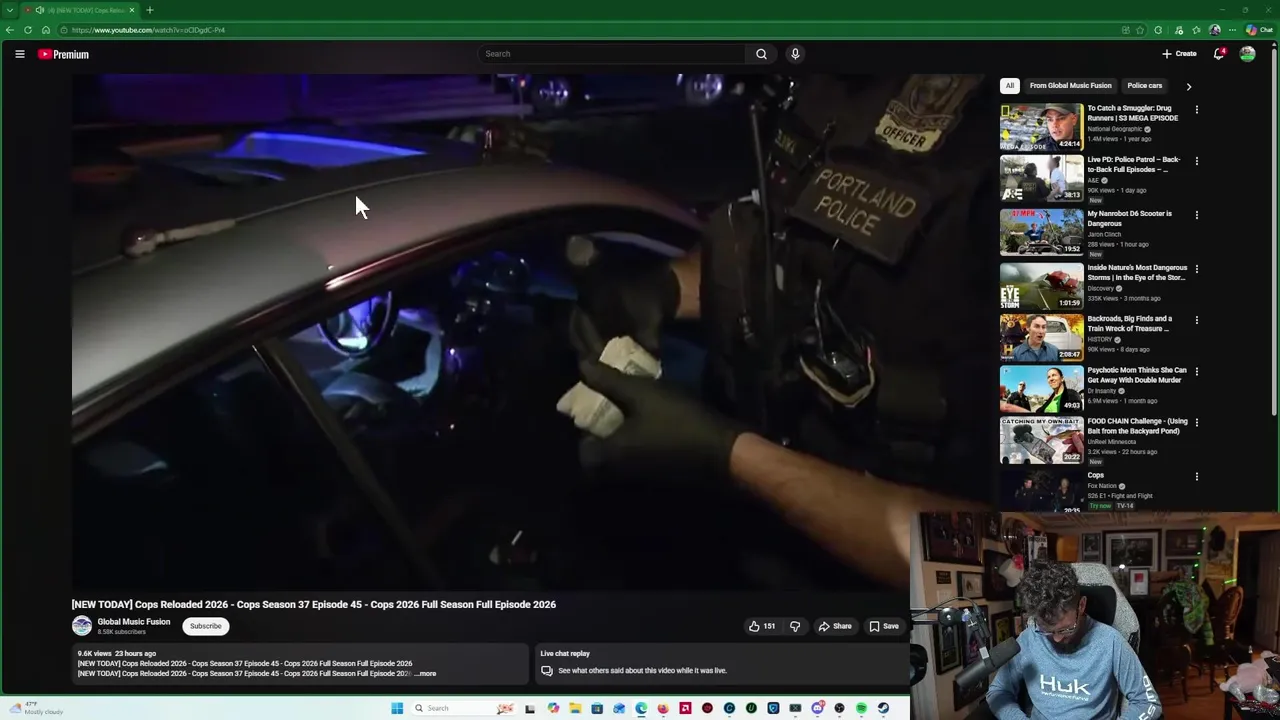Click the browser address bar URL

click(x=148, y=30)
